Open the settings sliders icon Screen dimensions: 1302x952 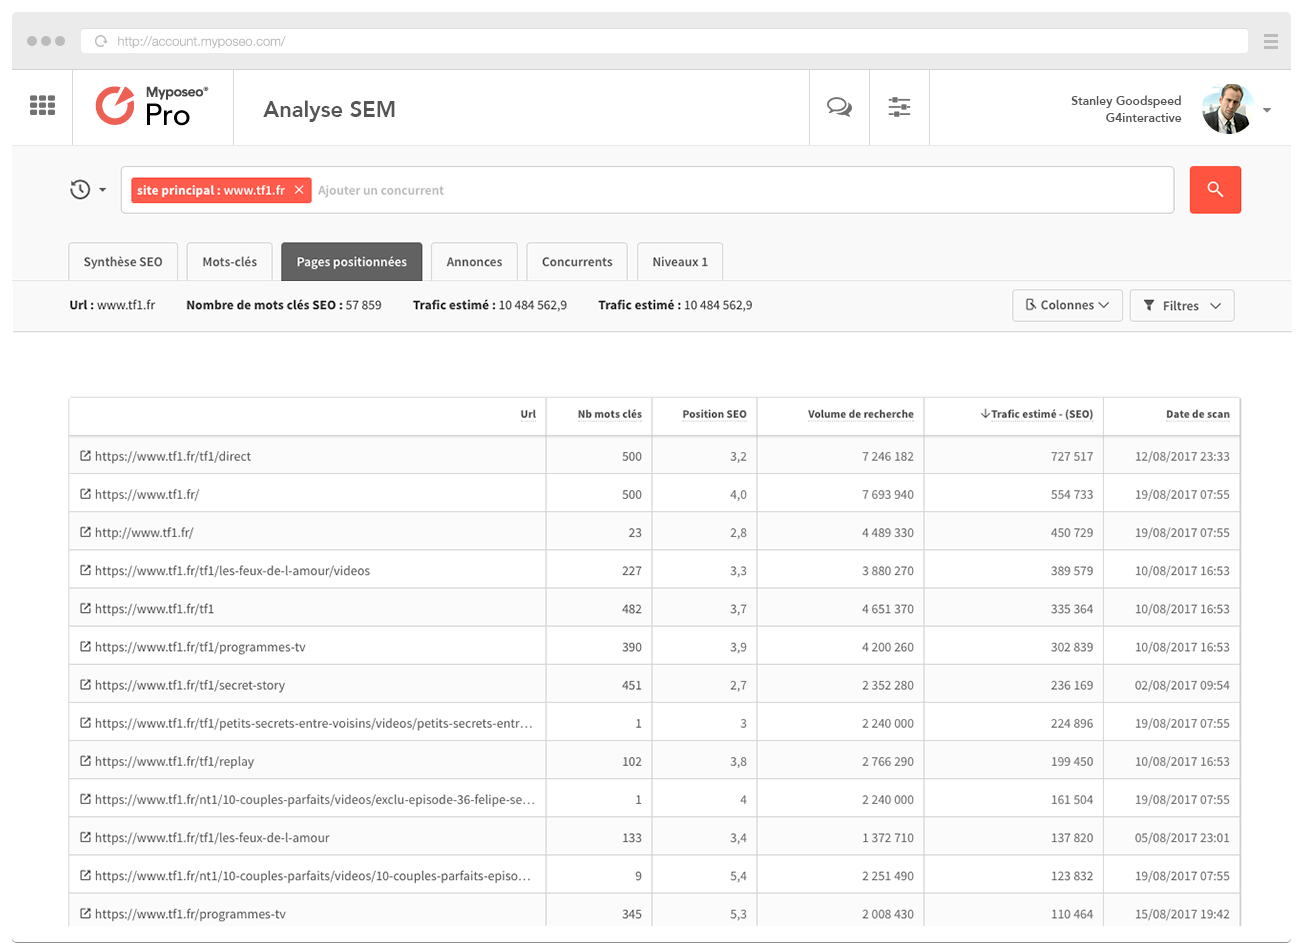[x=899, y=107]
